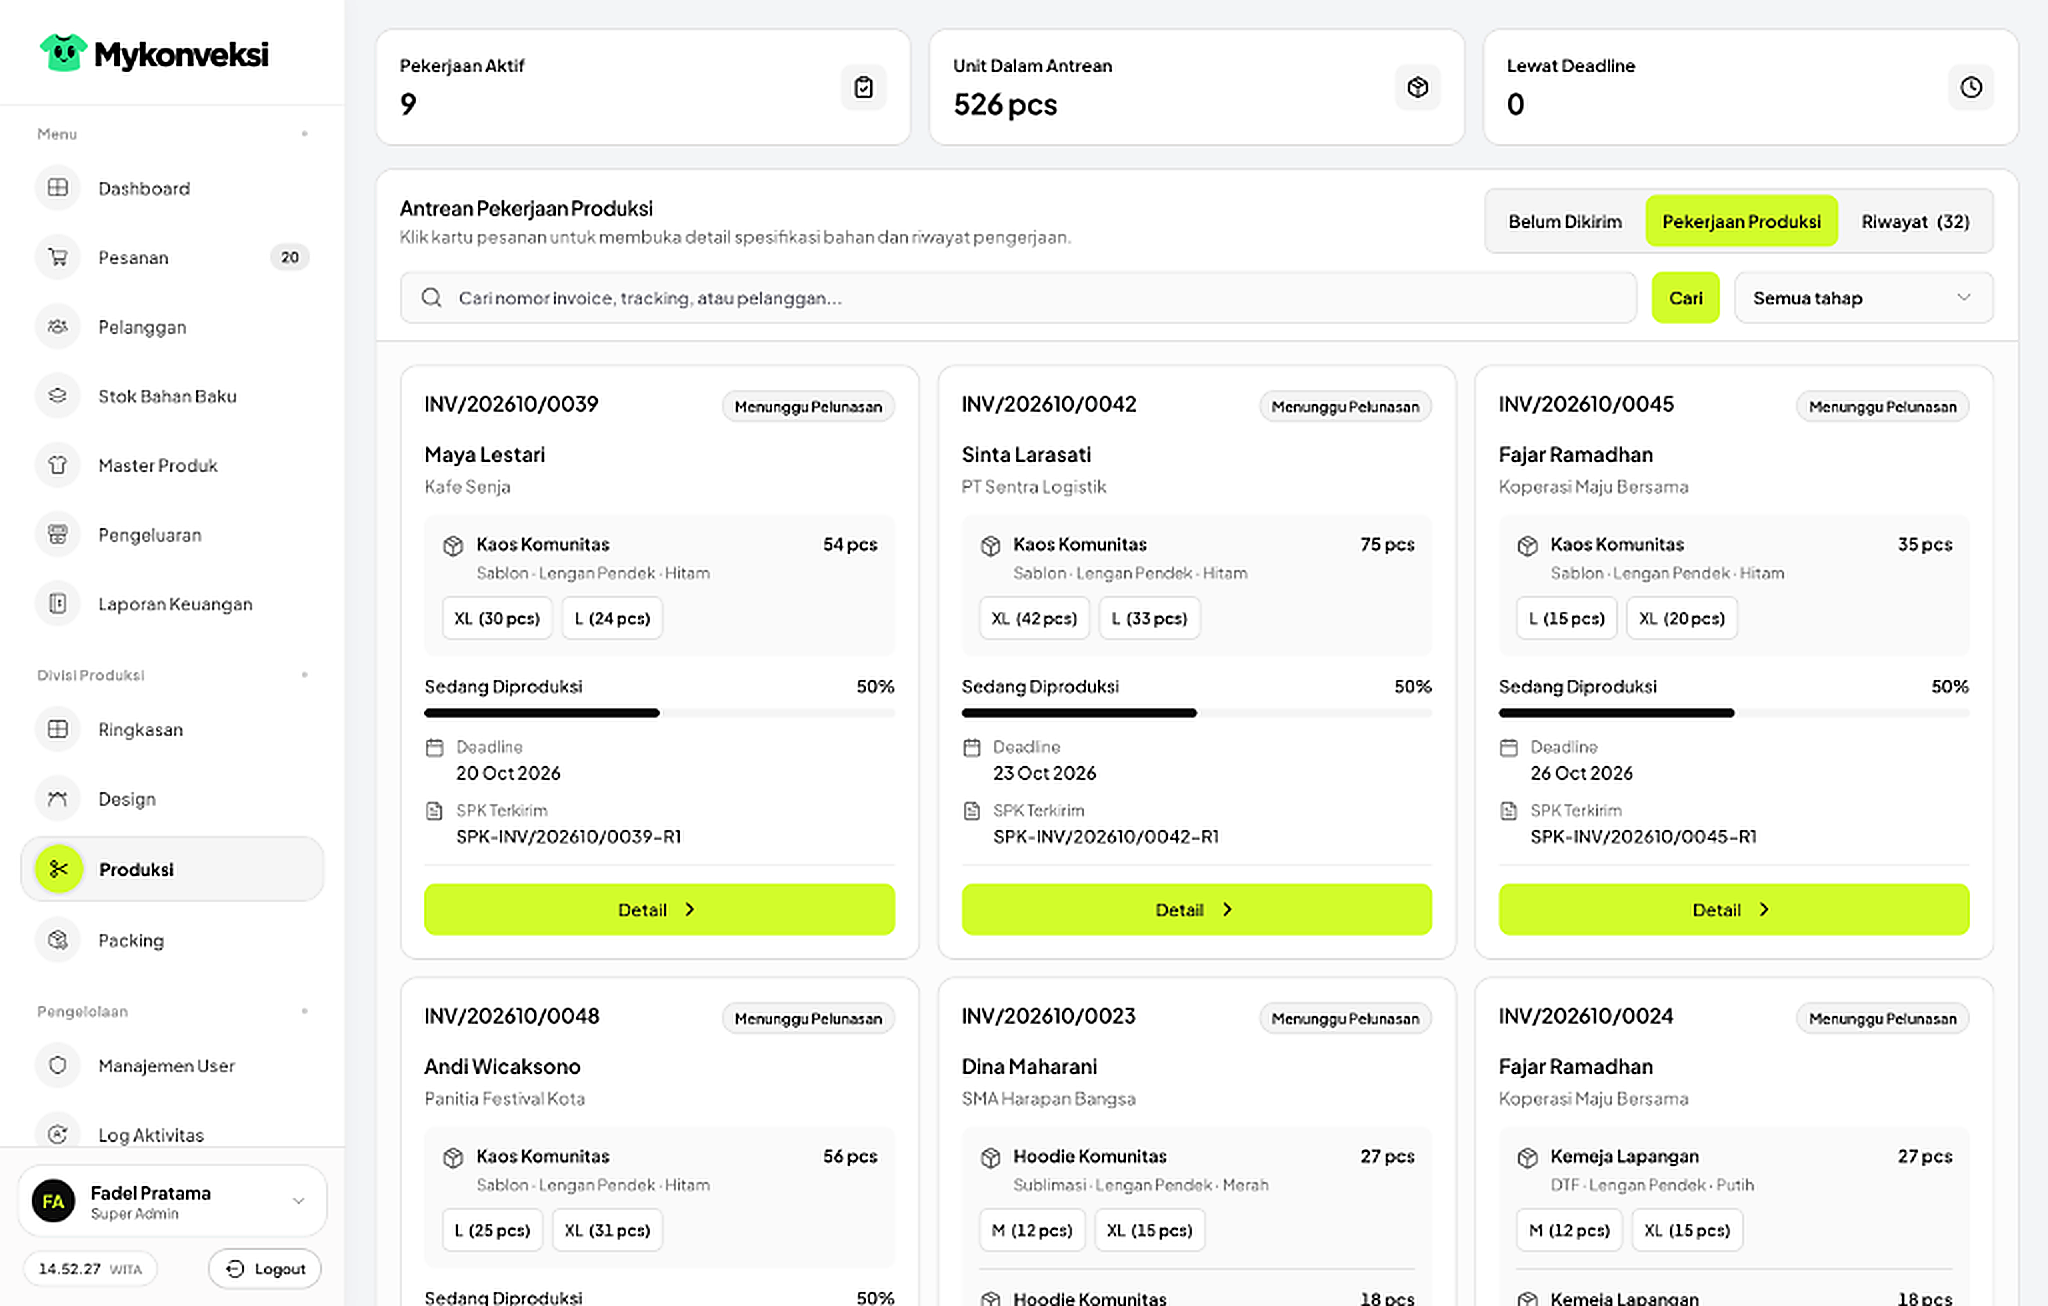The height and width of the screenshot is (1306, 2048).
Task: Open the Packing box icon
Action: 58,940
